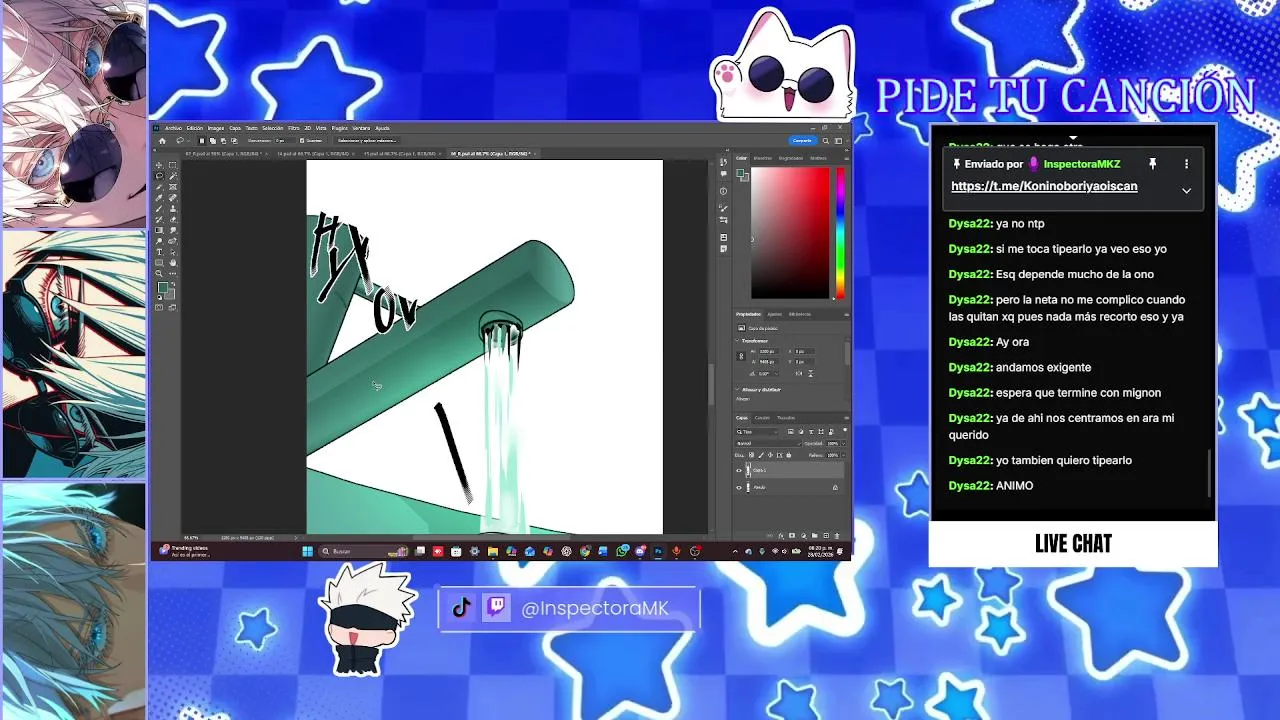Open the Filtro menu
This screenshot has width=1280, height=720.
294,128
